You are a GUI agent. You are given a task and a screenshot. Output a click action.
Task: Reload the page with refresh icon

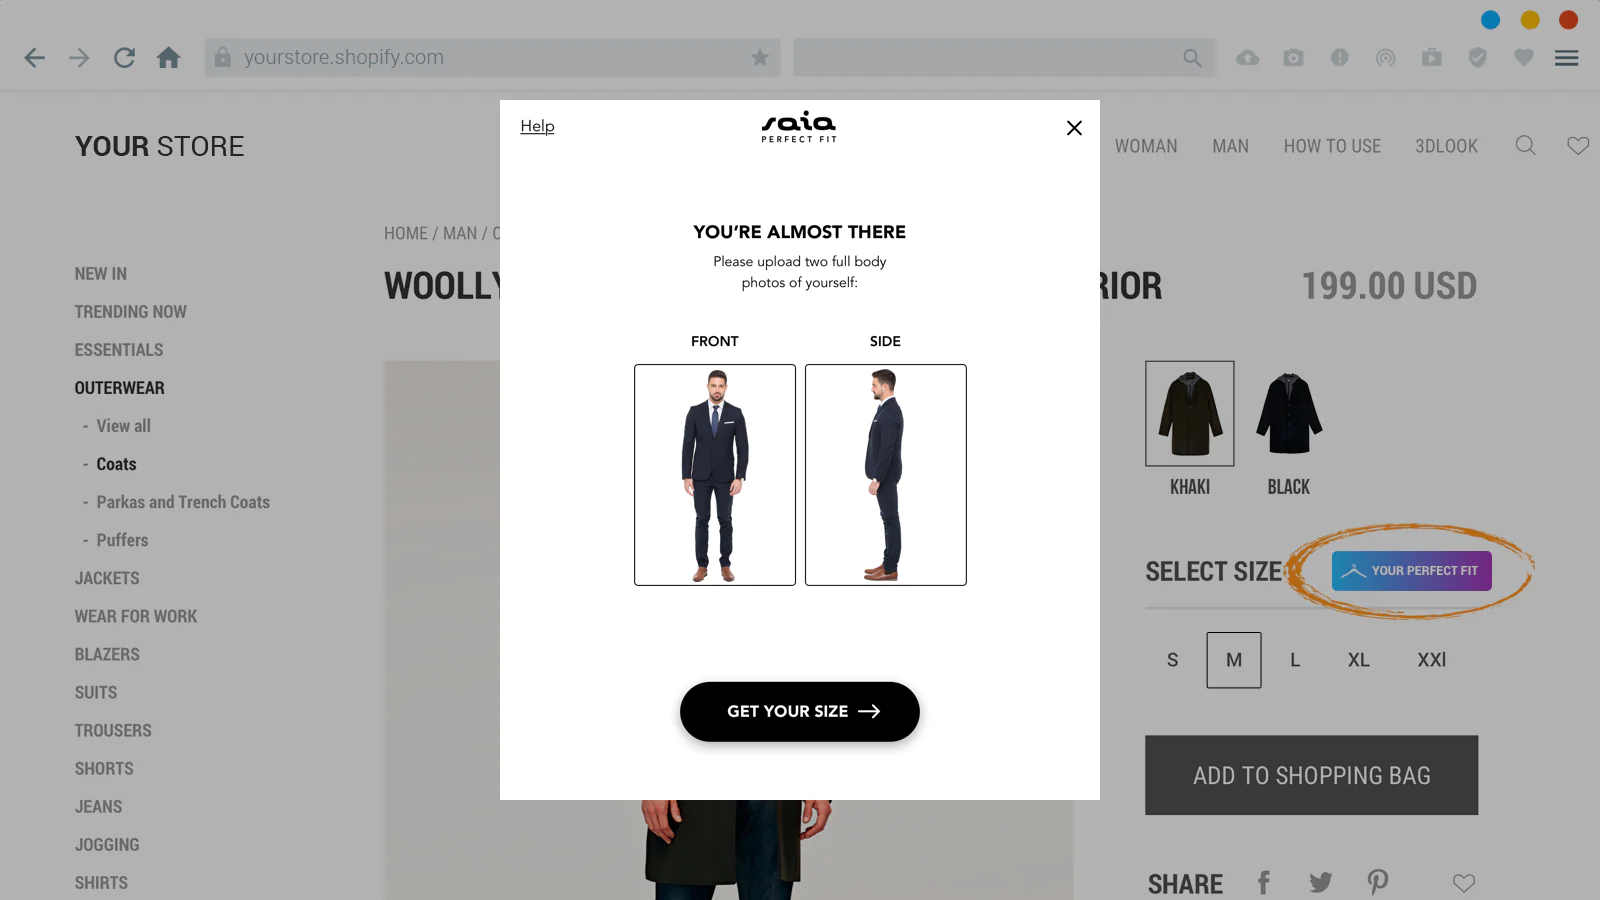pyautogui.click(x=124, y=58)
